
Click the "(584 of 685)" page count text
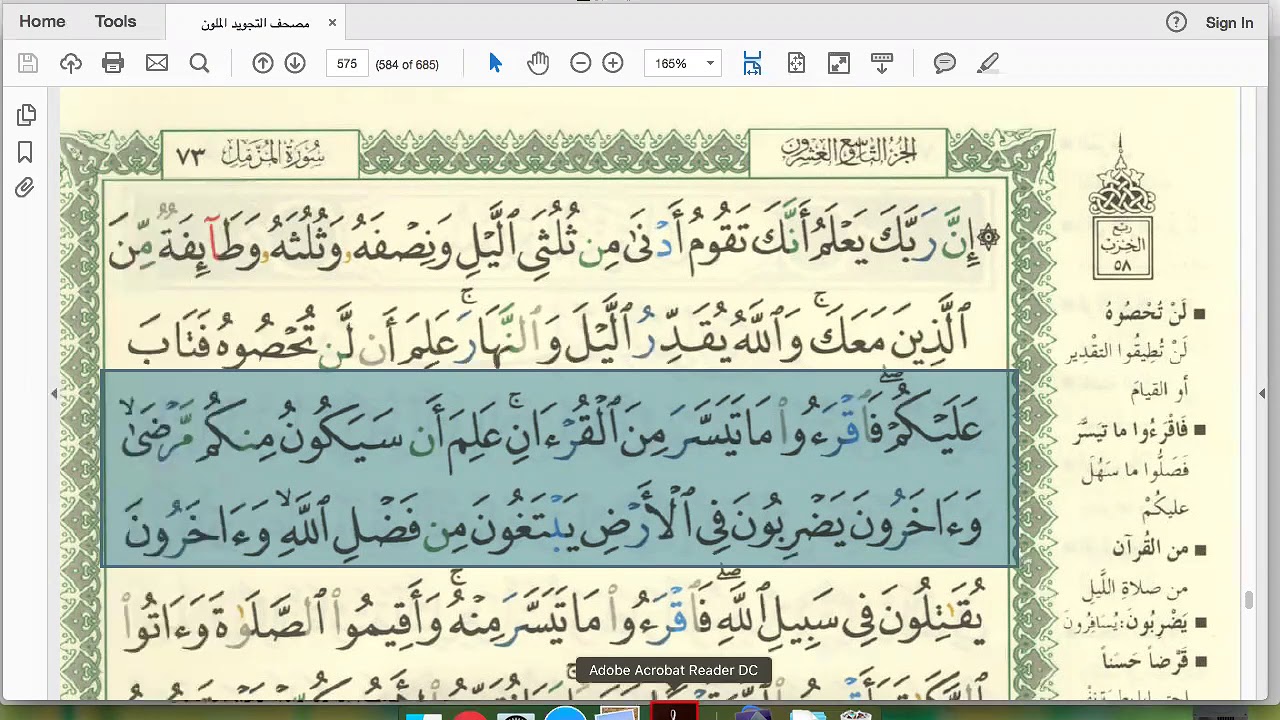tap(407, 64)
